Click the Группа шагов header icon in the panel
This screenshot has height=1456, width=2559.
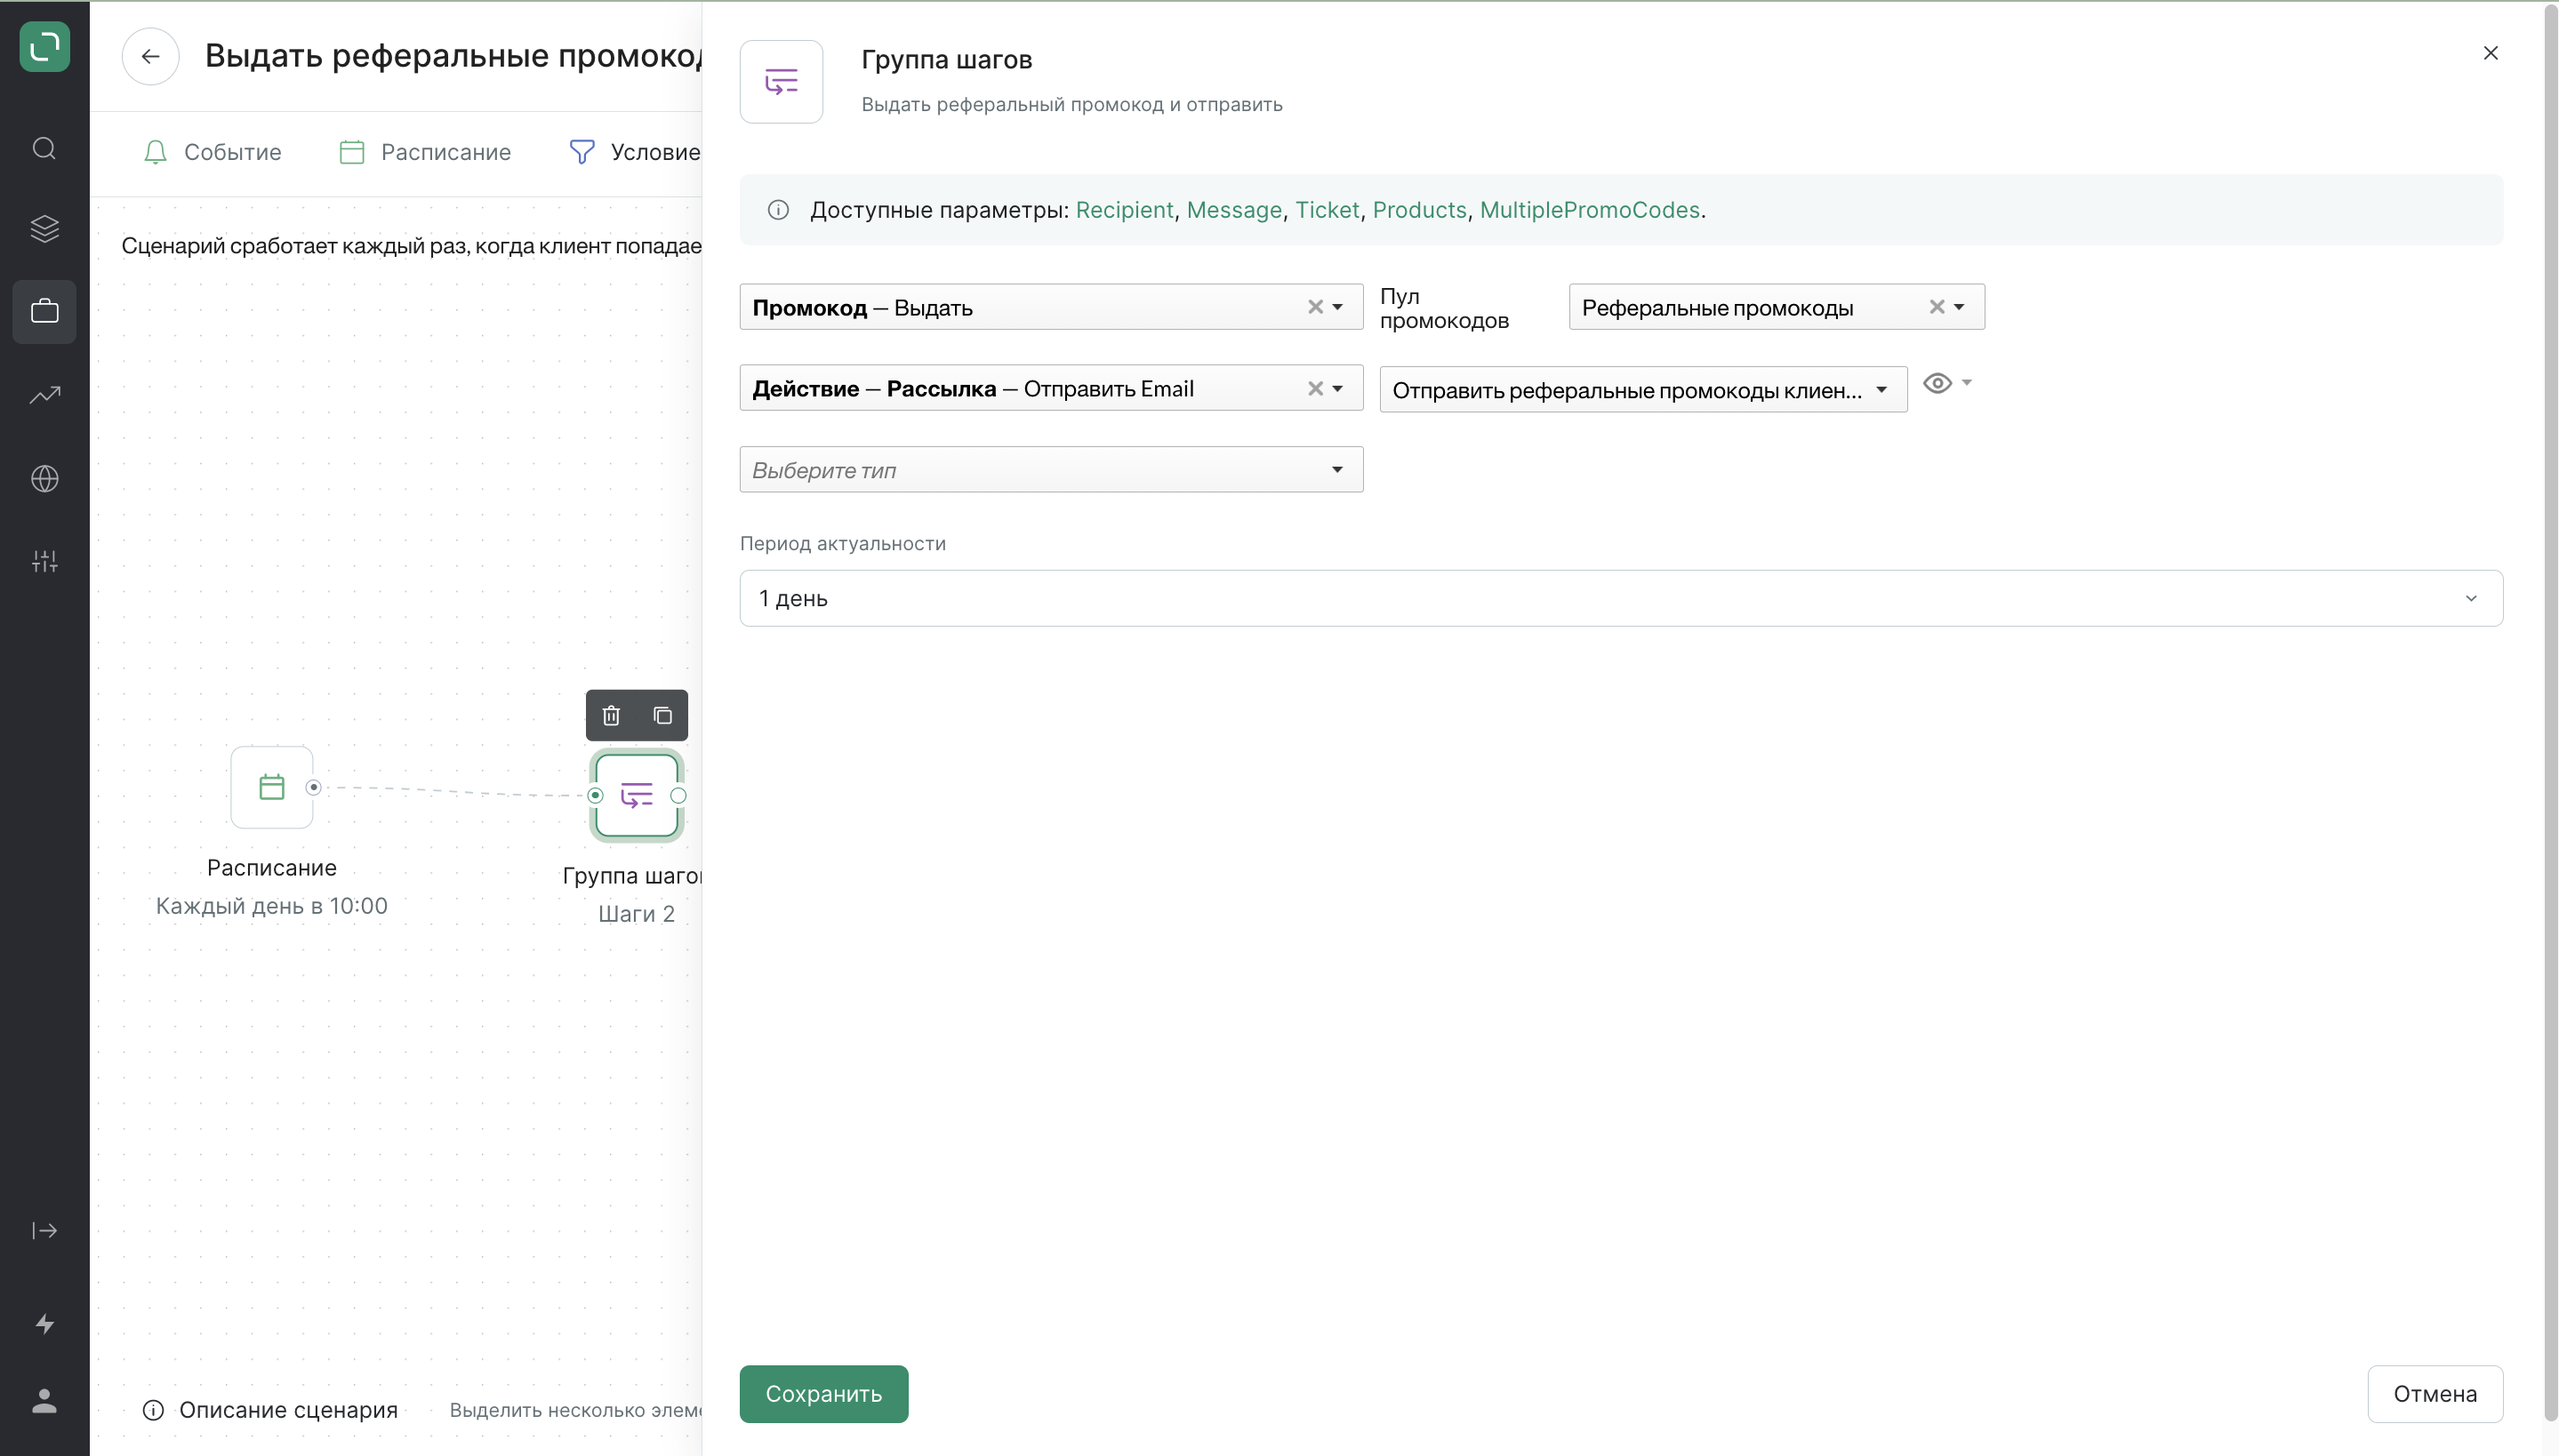pyautogui.click(x=781, y=82)
